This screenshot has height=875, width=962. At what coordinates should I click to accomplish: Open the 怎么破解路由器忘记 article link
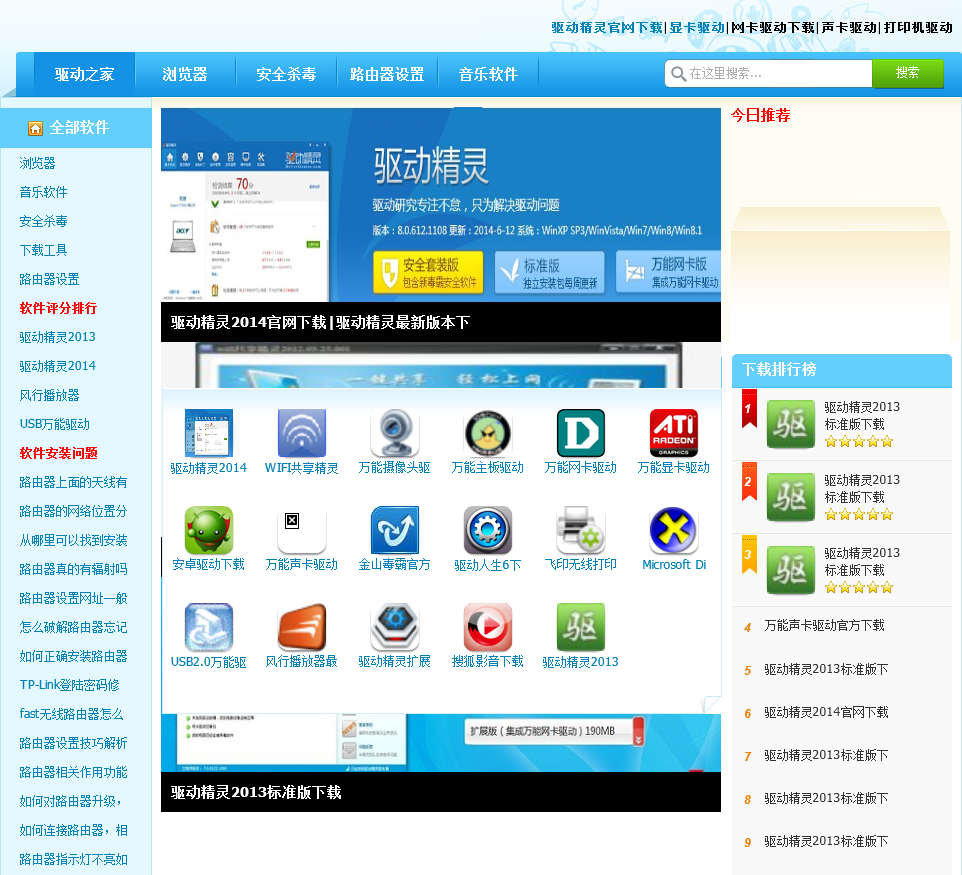pyautogui.click(x=74, y=627)
